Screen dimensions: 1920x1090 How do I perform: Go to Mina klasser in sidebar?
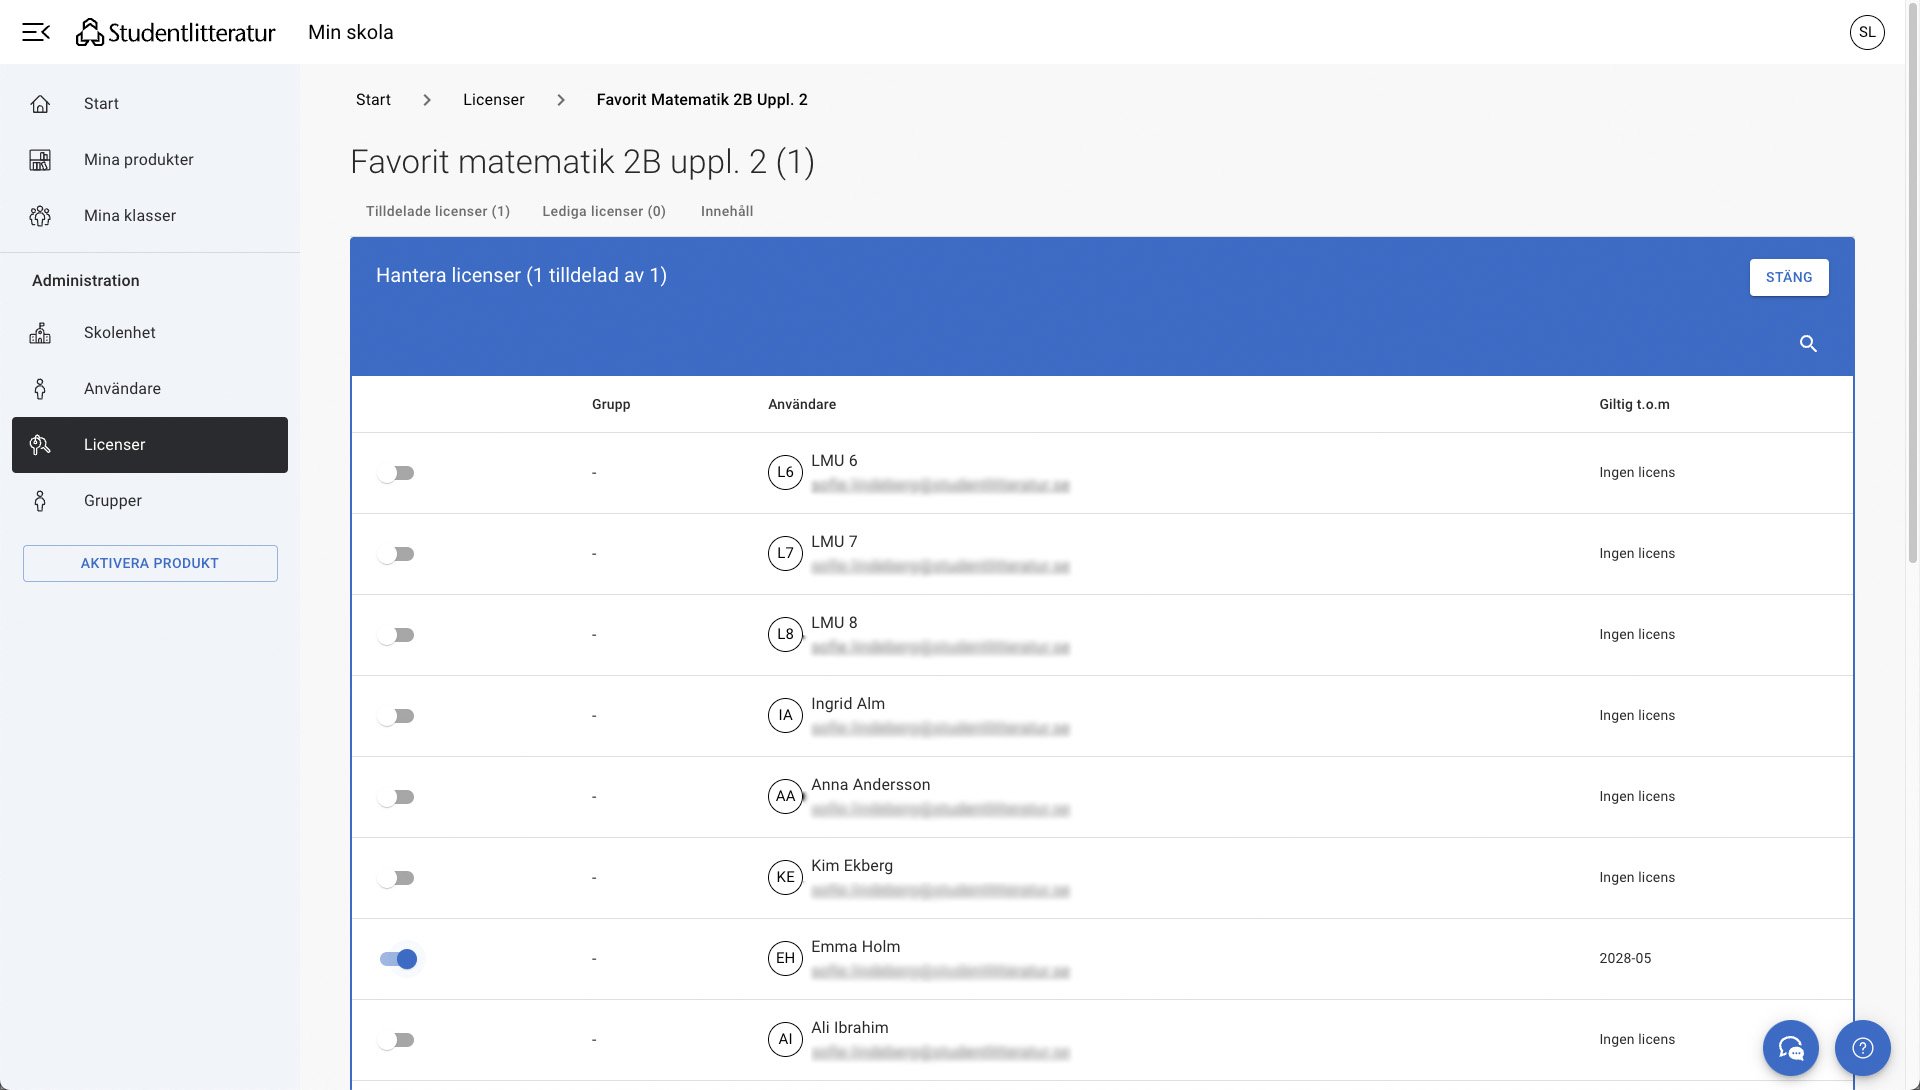point(130,216)
